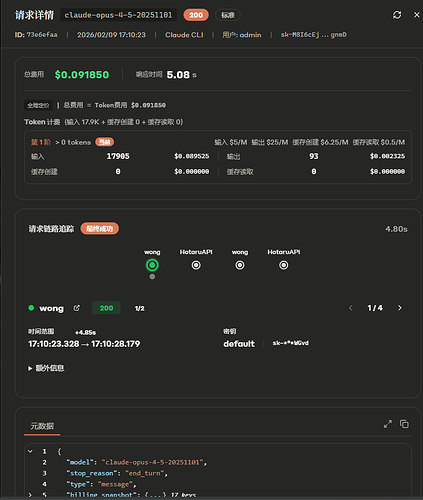Click the API key sk-M8I6cEj...gnmD

pyautogui.click(x=314, y=35)
